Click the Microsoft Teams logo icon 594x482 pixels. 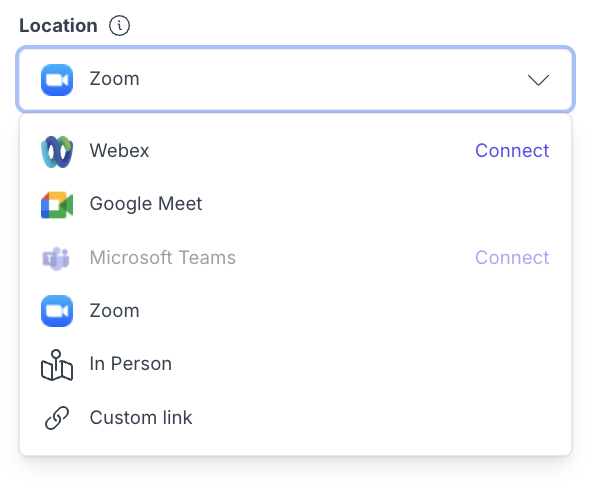[56, 259]
